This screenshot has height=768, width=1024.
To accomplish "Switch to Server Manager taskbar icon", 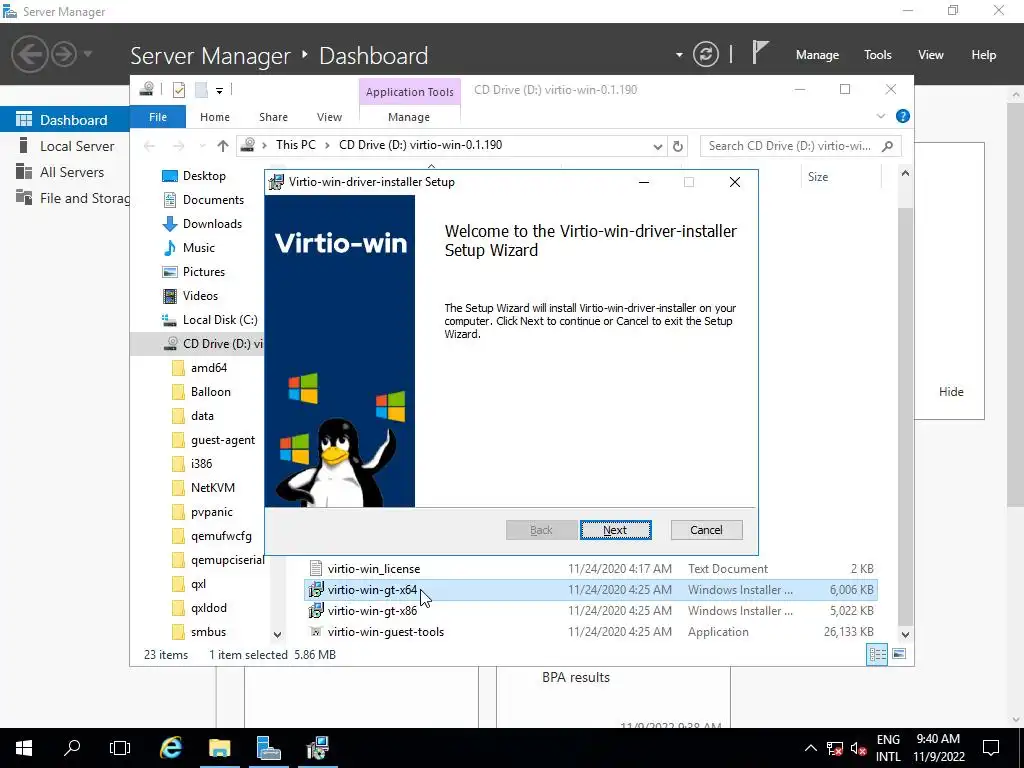I will click(268, 748).
